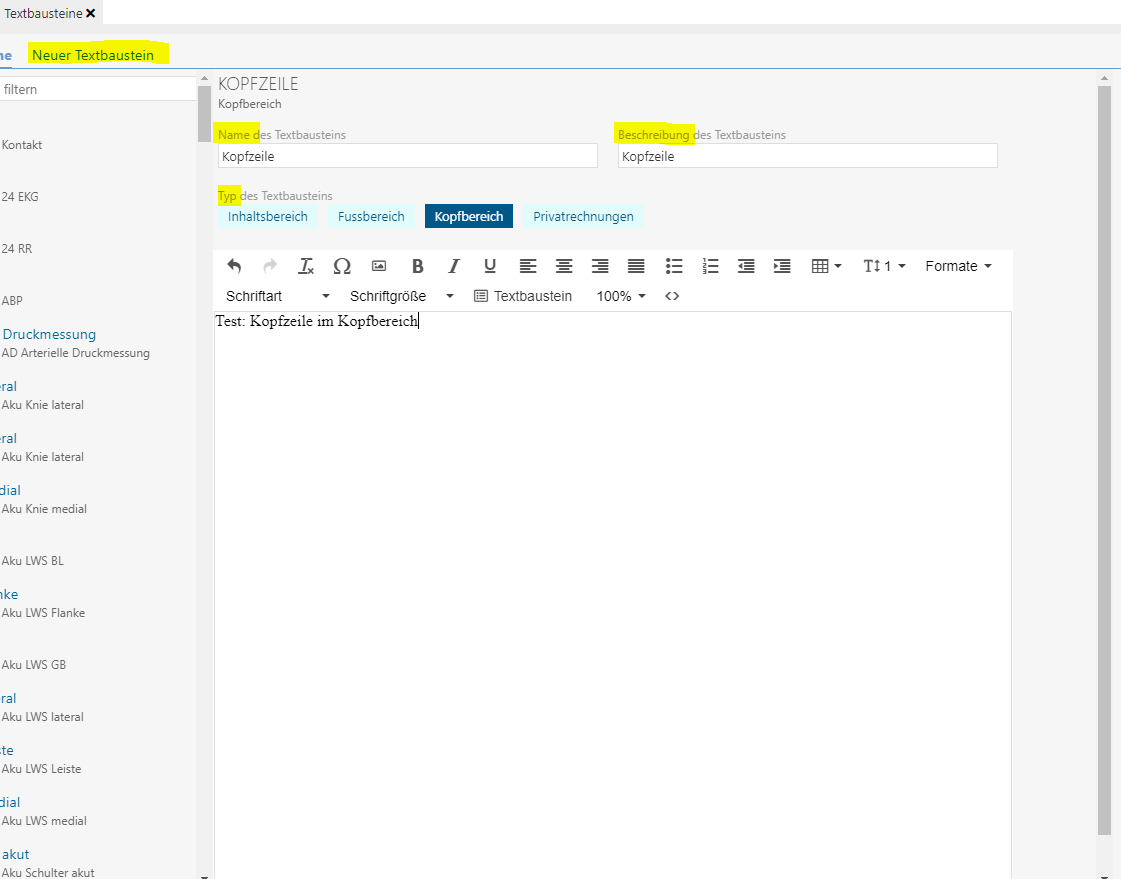Click the clear formatting icon
This screenshot has height=879, width=1121.
pyautogui.click(x=306, y=266)
